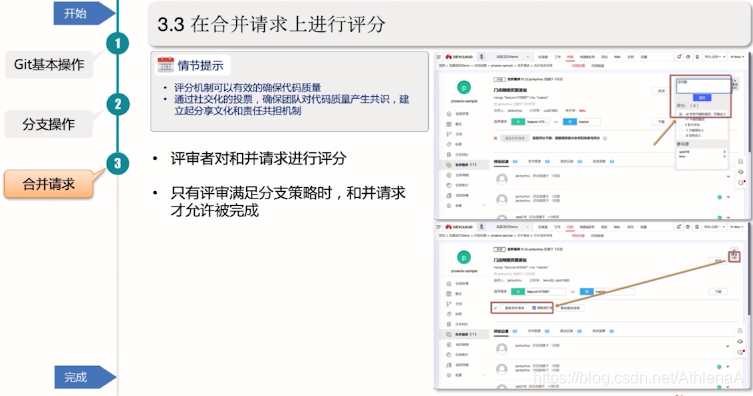753x396 pixels.
Task: Click 接受合并请求 button in lower screenshot
Action: [x=515, y=308]
